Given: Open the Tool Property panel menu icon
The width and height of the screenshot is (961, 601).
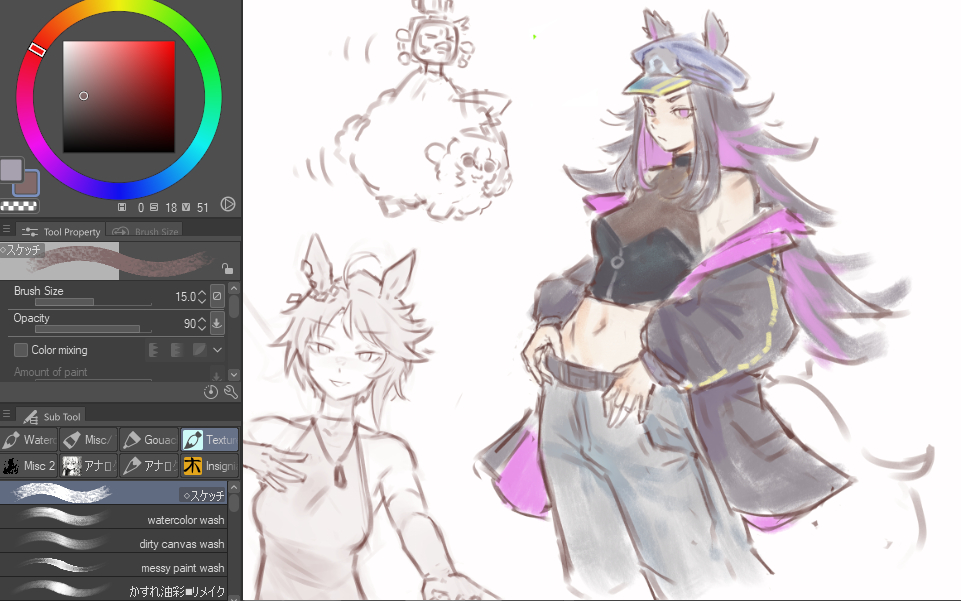Looking at the screenshot, I should [x=7, y=230].
